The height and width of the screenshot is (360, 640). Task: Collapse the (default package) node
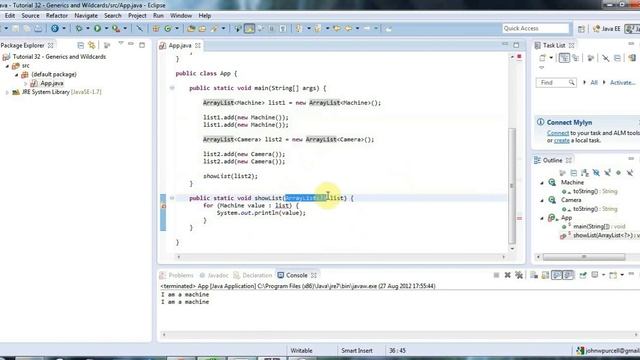click(x=17, y=75)
